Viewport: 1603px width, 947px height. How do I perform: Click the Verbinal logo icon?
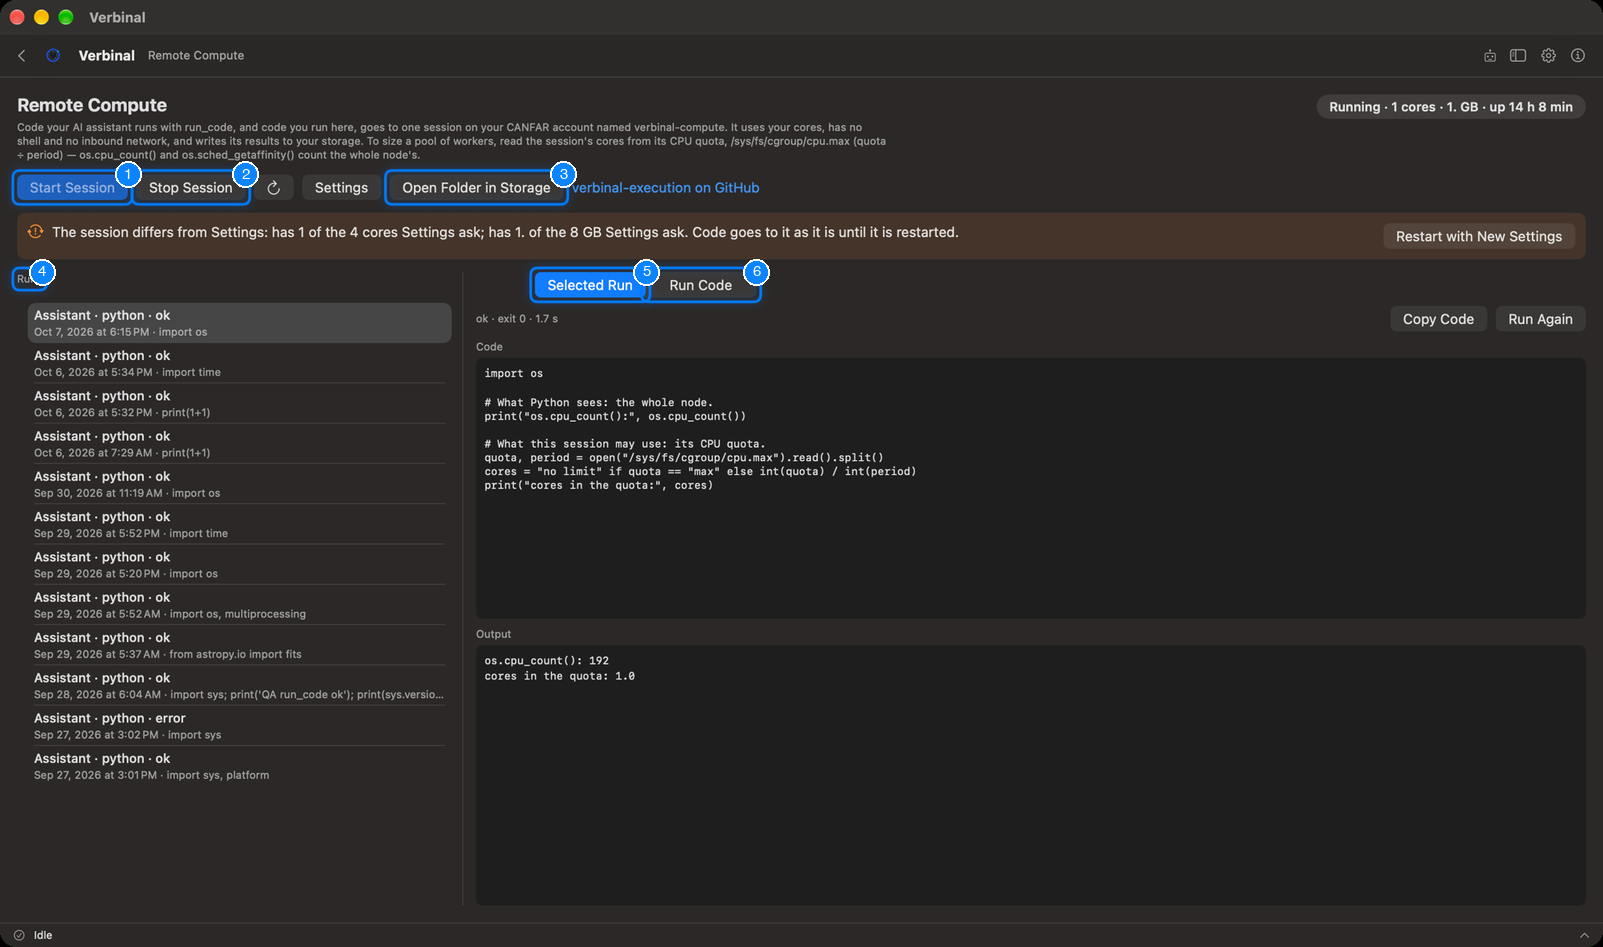[x=53, y=56]
